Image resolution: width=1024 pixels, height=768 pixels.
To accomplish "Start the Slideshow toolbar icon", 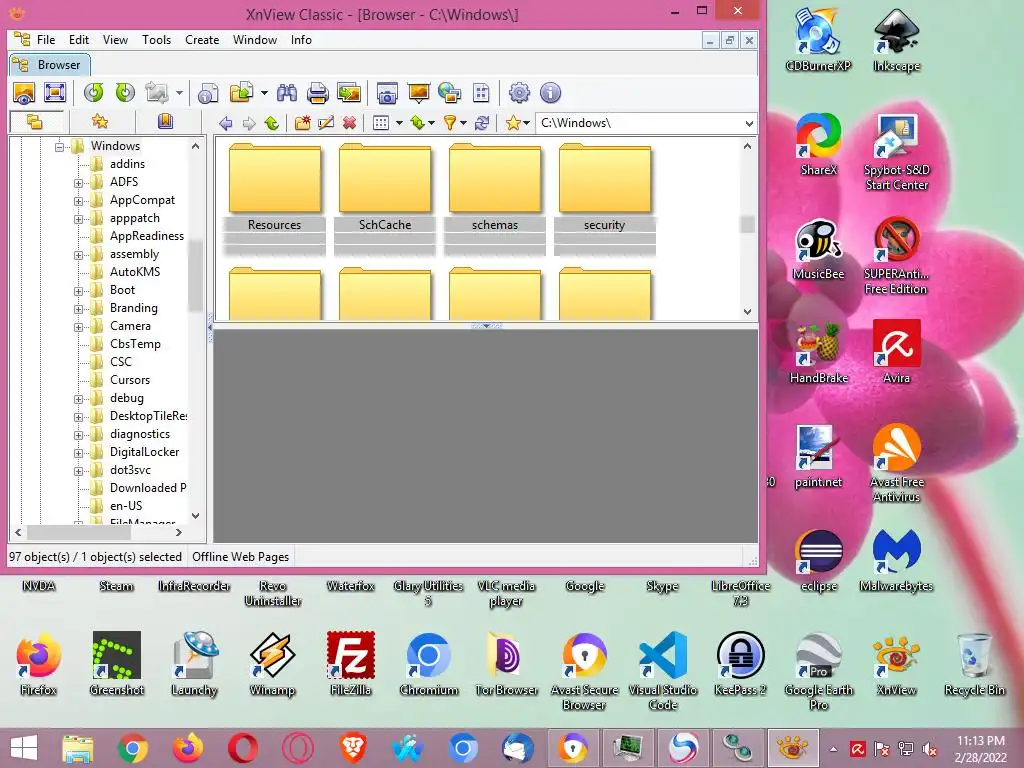I will pyautogui.click(x=418, y=93).
